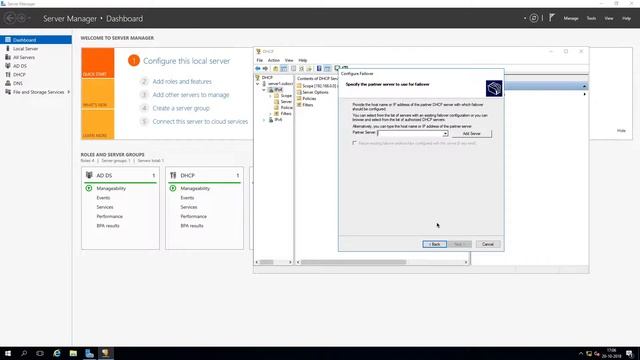Toggle the reuse existing failover relationships checkbox
The image size is (640, 360).
(354, 143)
